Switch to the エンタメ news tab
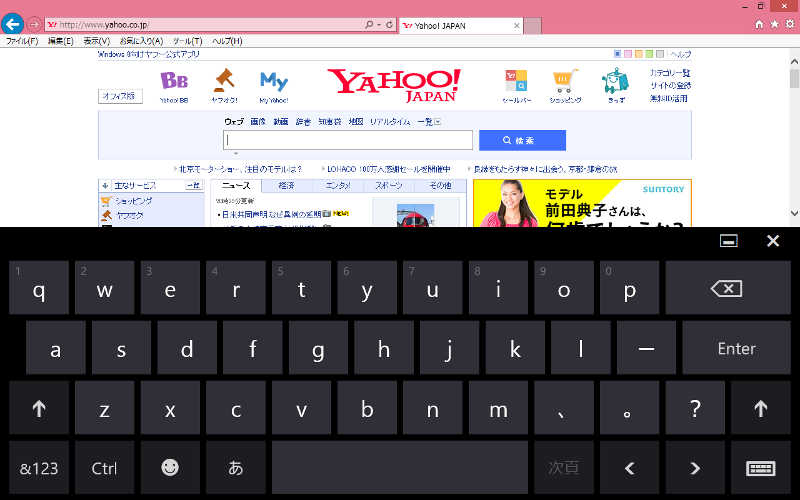The height and width of the screenshot is (500, 800). 338,186
